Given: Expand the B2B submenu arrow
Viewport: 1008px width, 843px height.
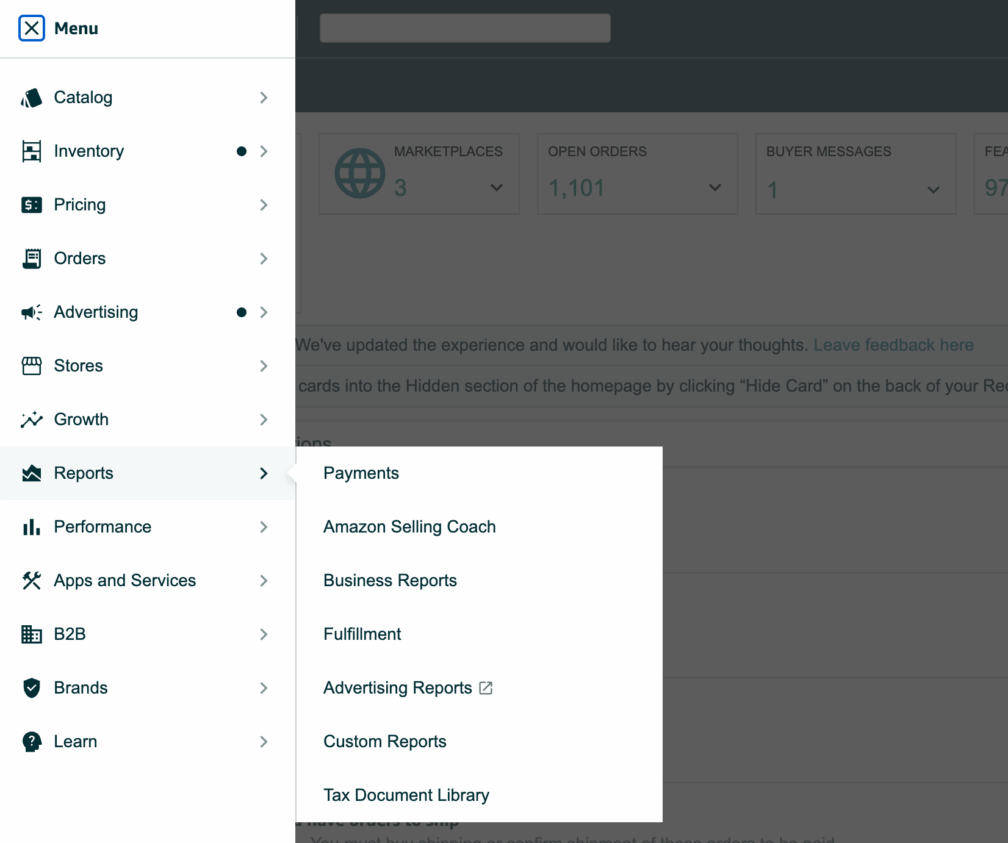Looking at the screenshot, I should 264,635.
